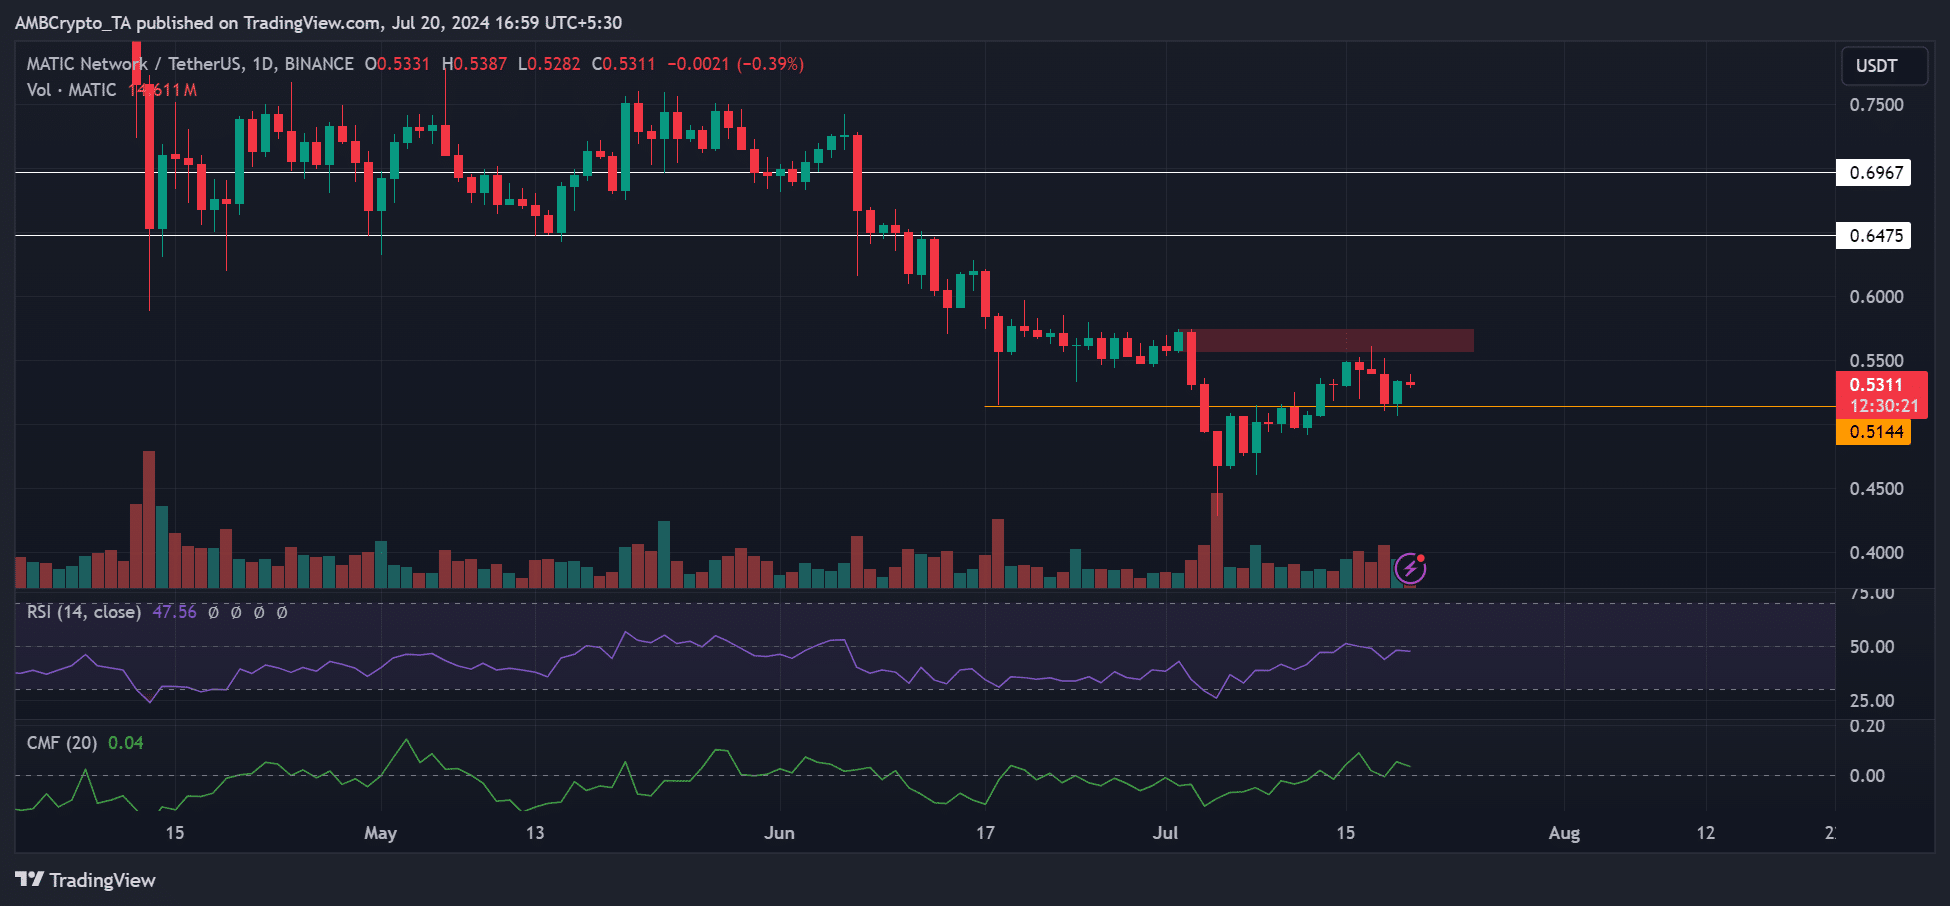The image size is (1950, 906).
Task: Select the RSI (14, close) indicator legend
Action: coord(83,612)
